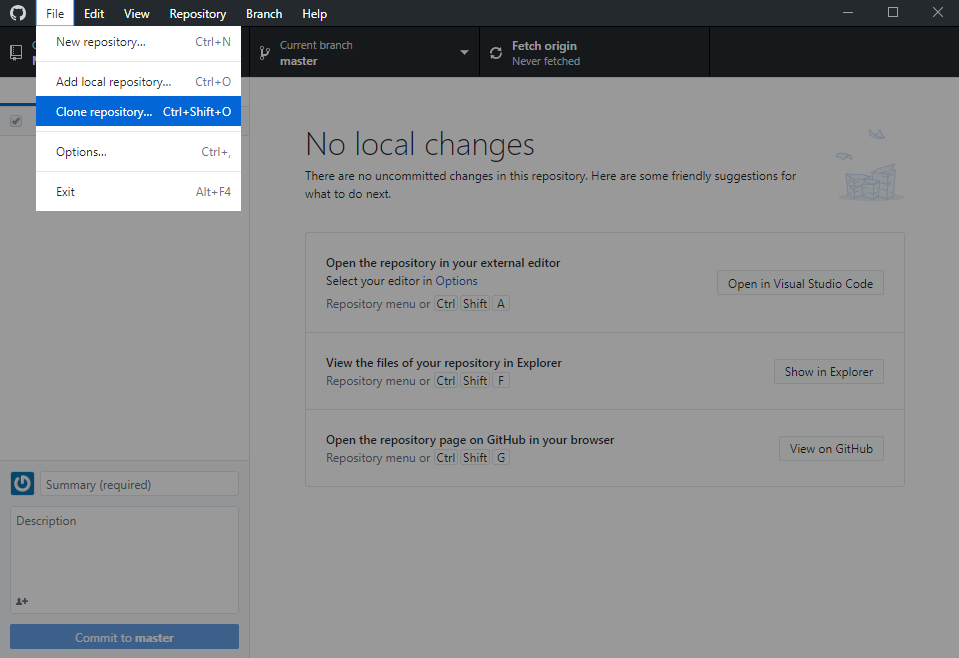The image size is (959, 658).
Task: Click the No local changes heading
Action: coord(420,144)
